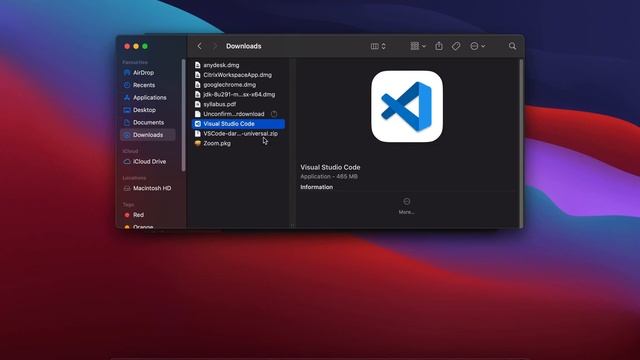640x360 pixels.
Task: Click the forward navigation chevron
Action: click(214, 46)
